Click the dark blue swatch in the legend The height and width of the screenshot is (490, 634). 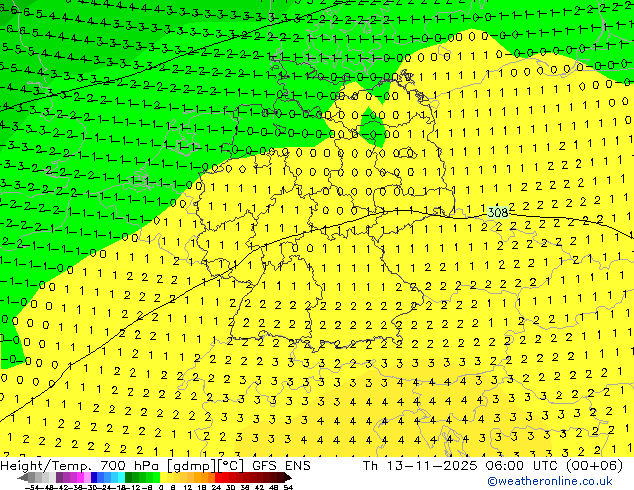coord(94,477)
